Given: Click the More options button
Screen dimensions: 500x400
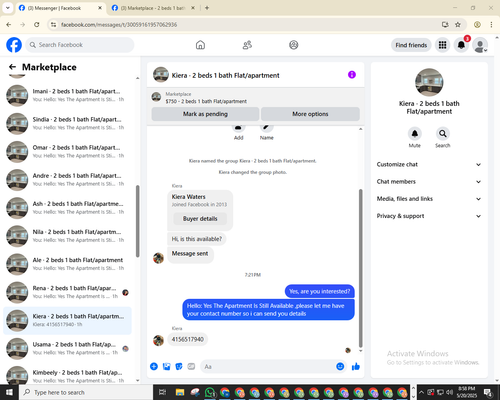Looking at the screenshot, I should [x=310, y=114].
